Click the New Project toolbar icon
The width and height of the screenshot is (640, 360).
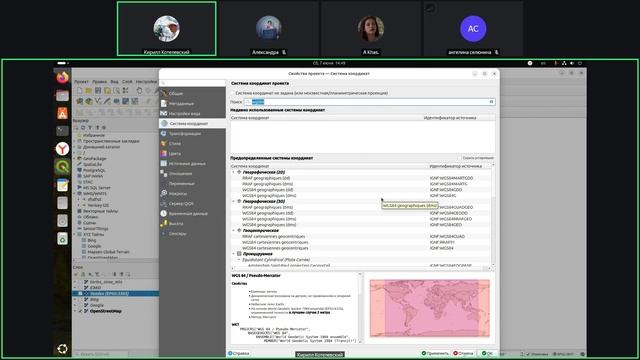pyautogui.click(x=80, y=91)
